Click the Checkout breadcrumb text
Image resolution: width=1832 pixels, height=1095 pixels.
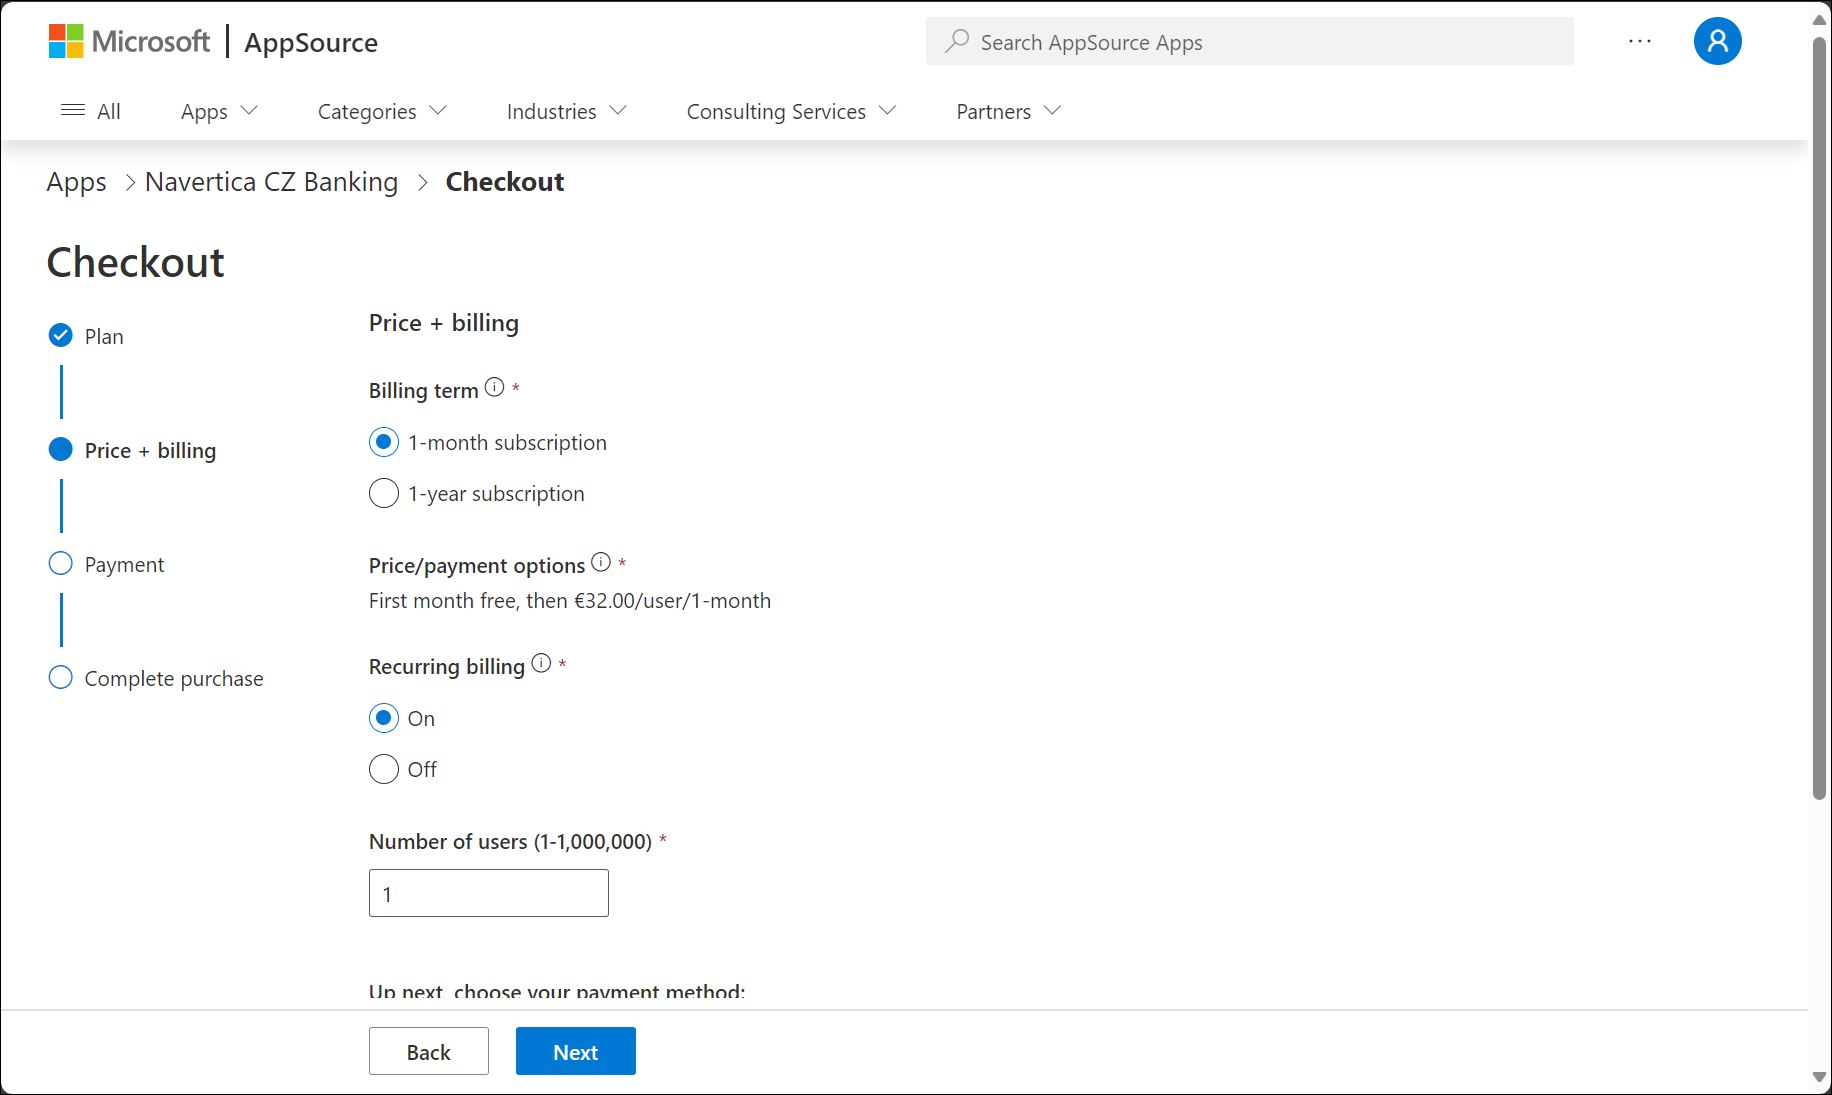[x=505, y=182]
